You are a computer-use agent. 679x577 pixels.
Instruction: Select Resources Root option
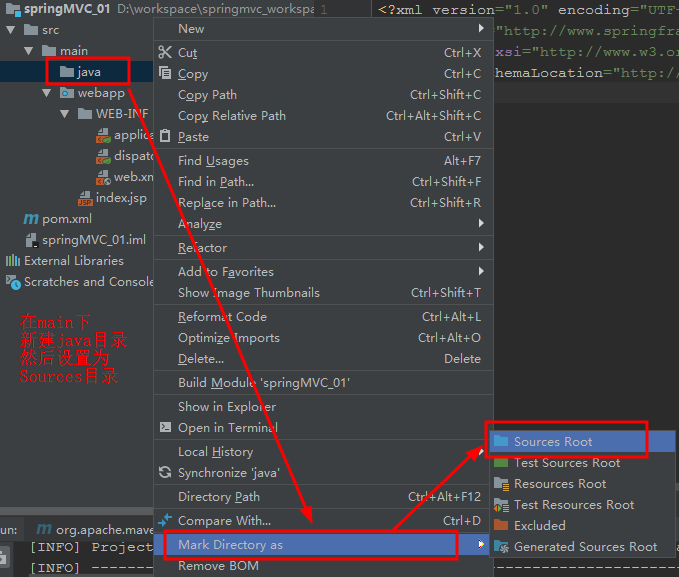click(x=559, y=484)
